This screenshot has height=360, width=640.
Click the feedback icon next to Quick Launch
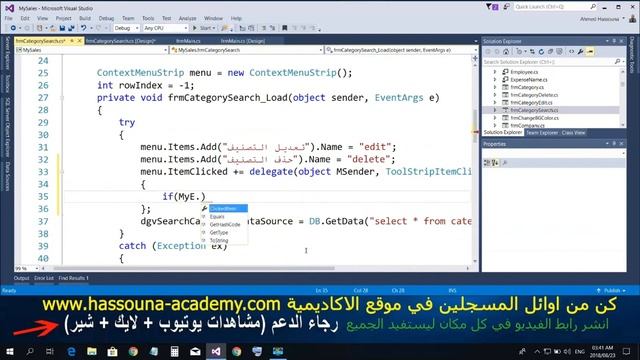click(x=506, y=7)
